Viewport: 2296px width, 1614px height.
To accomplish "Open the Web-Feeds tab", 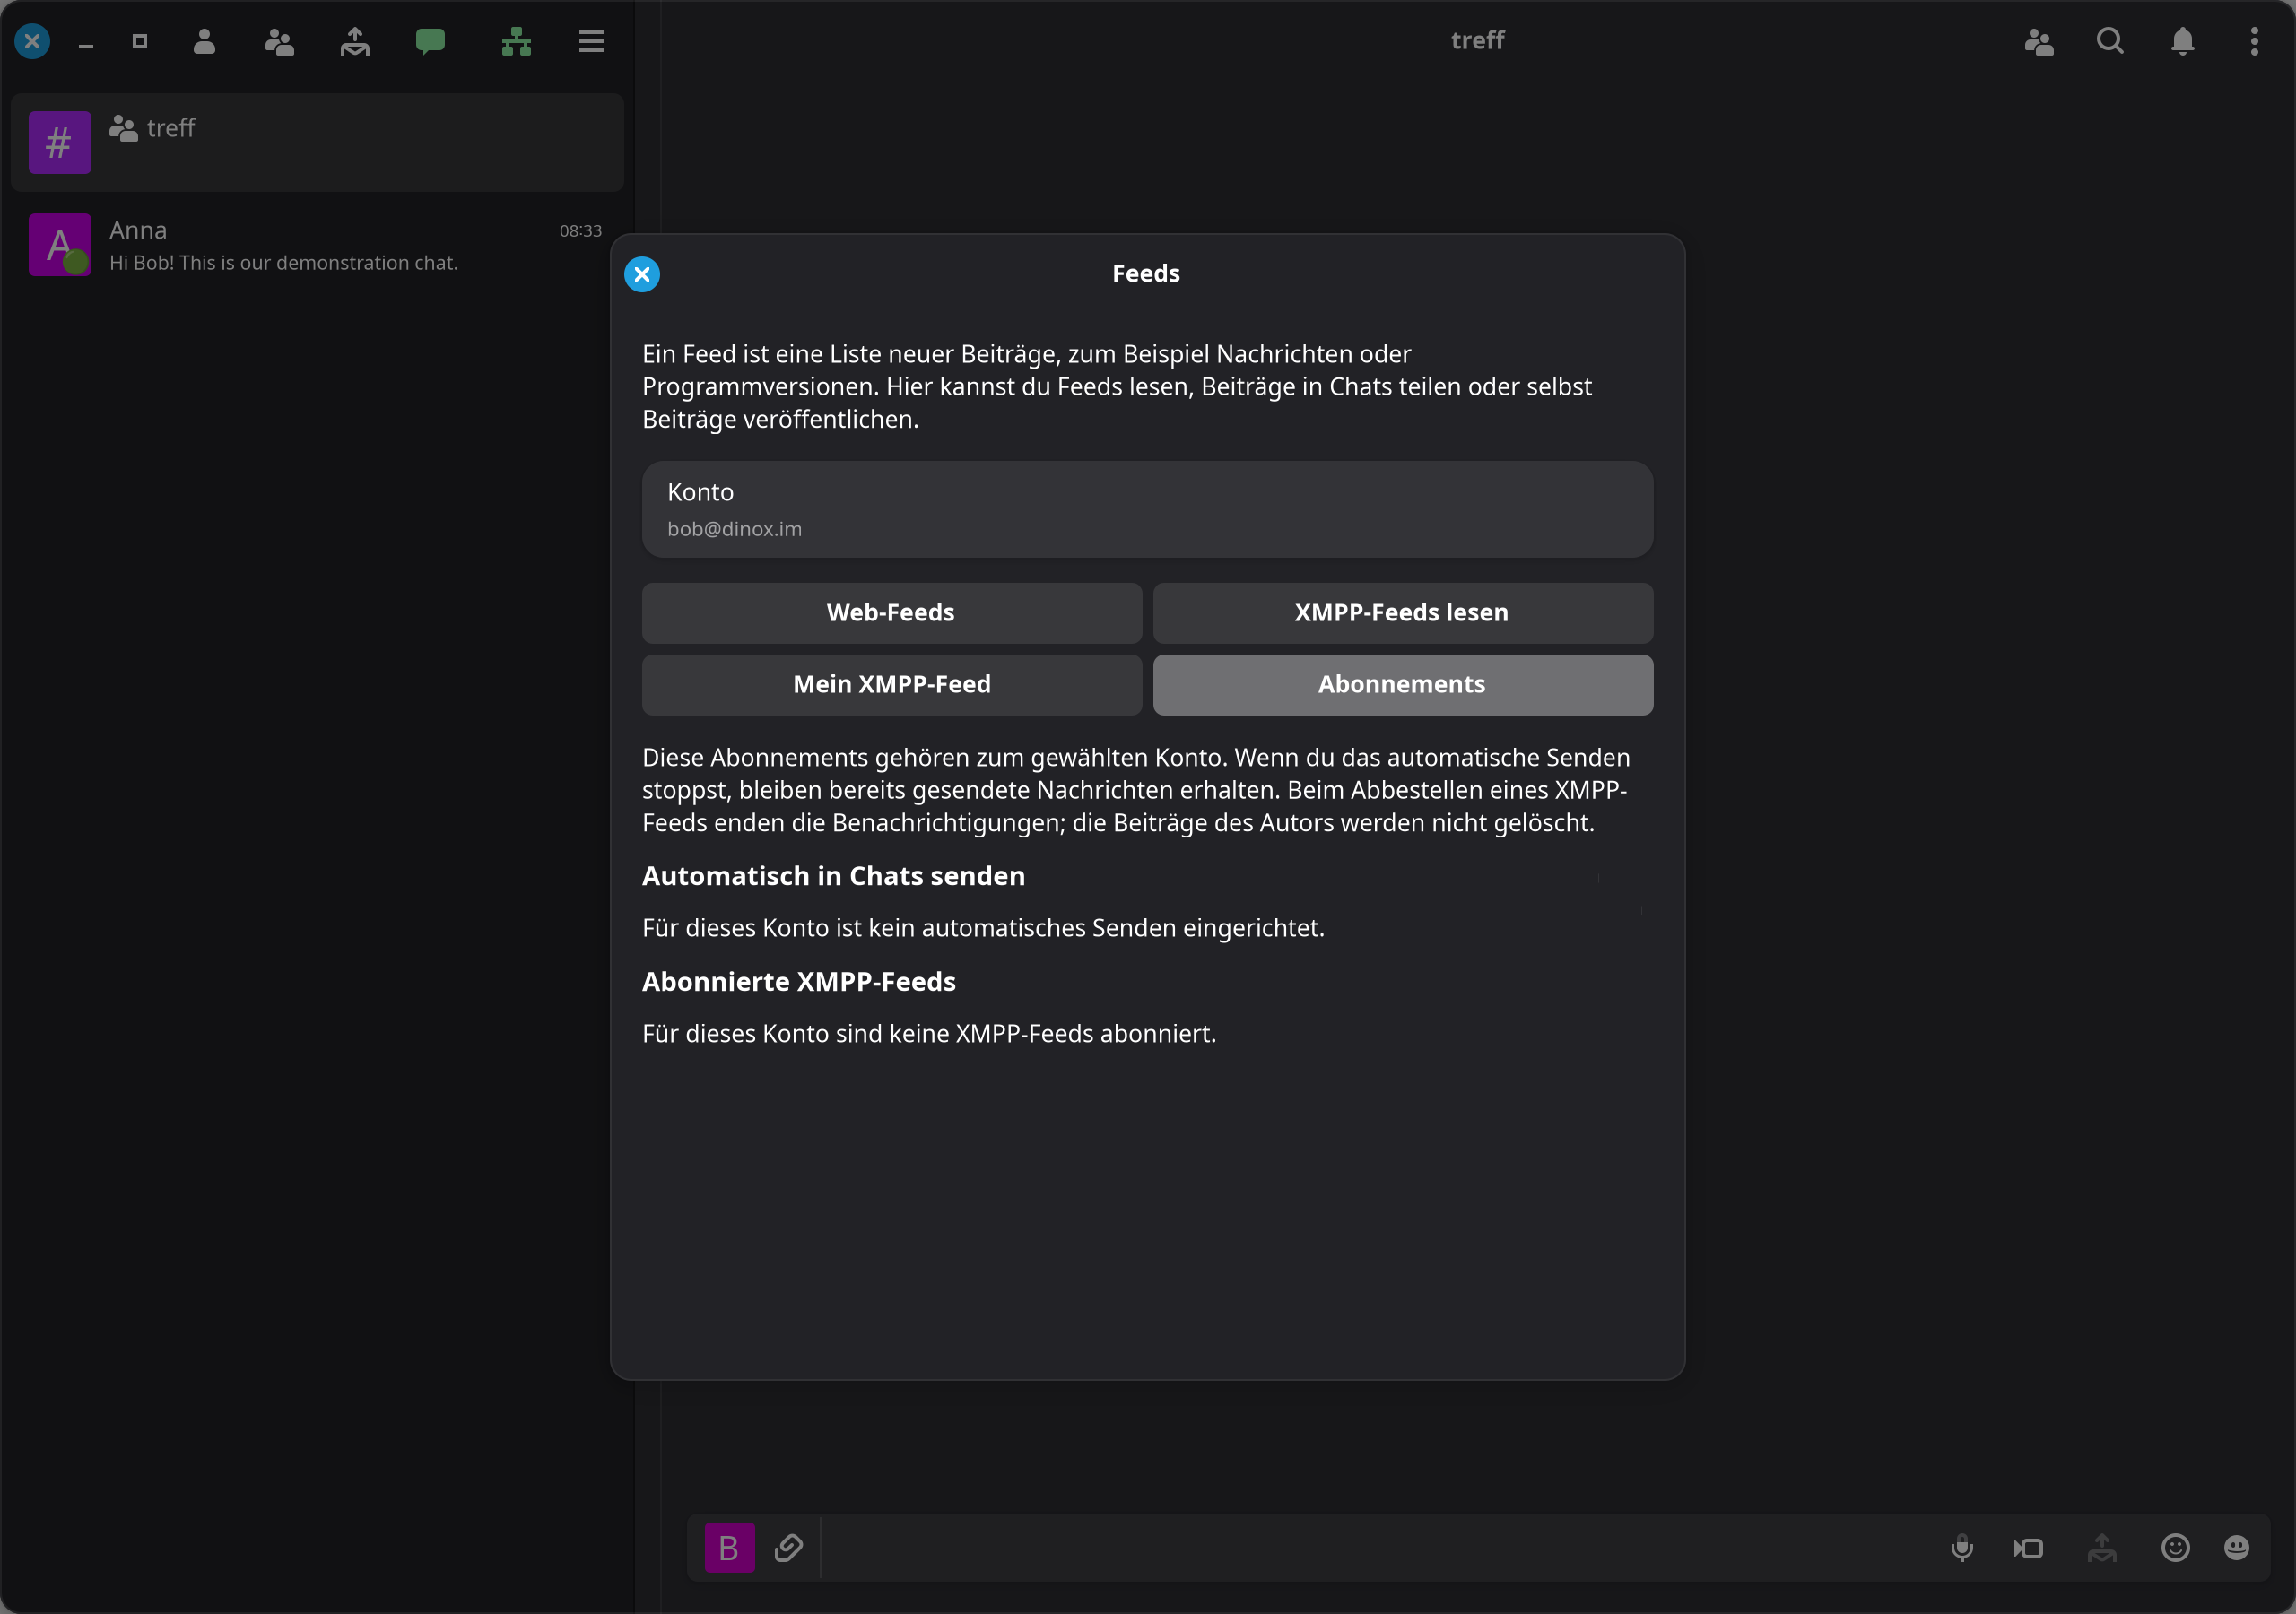I will (x=891, y=613).
